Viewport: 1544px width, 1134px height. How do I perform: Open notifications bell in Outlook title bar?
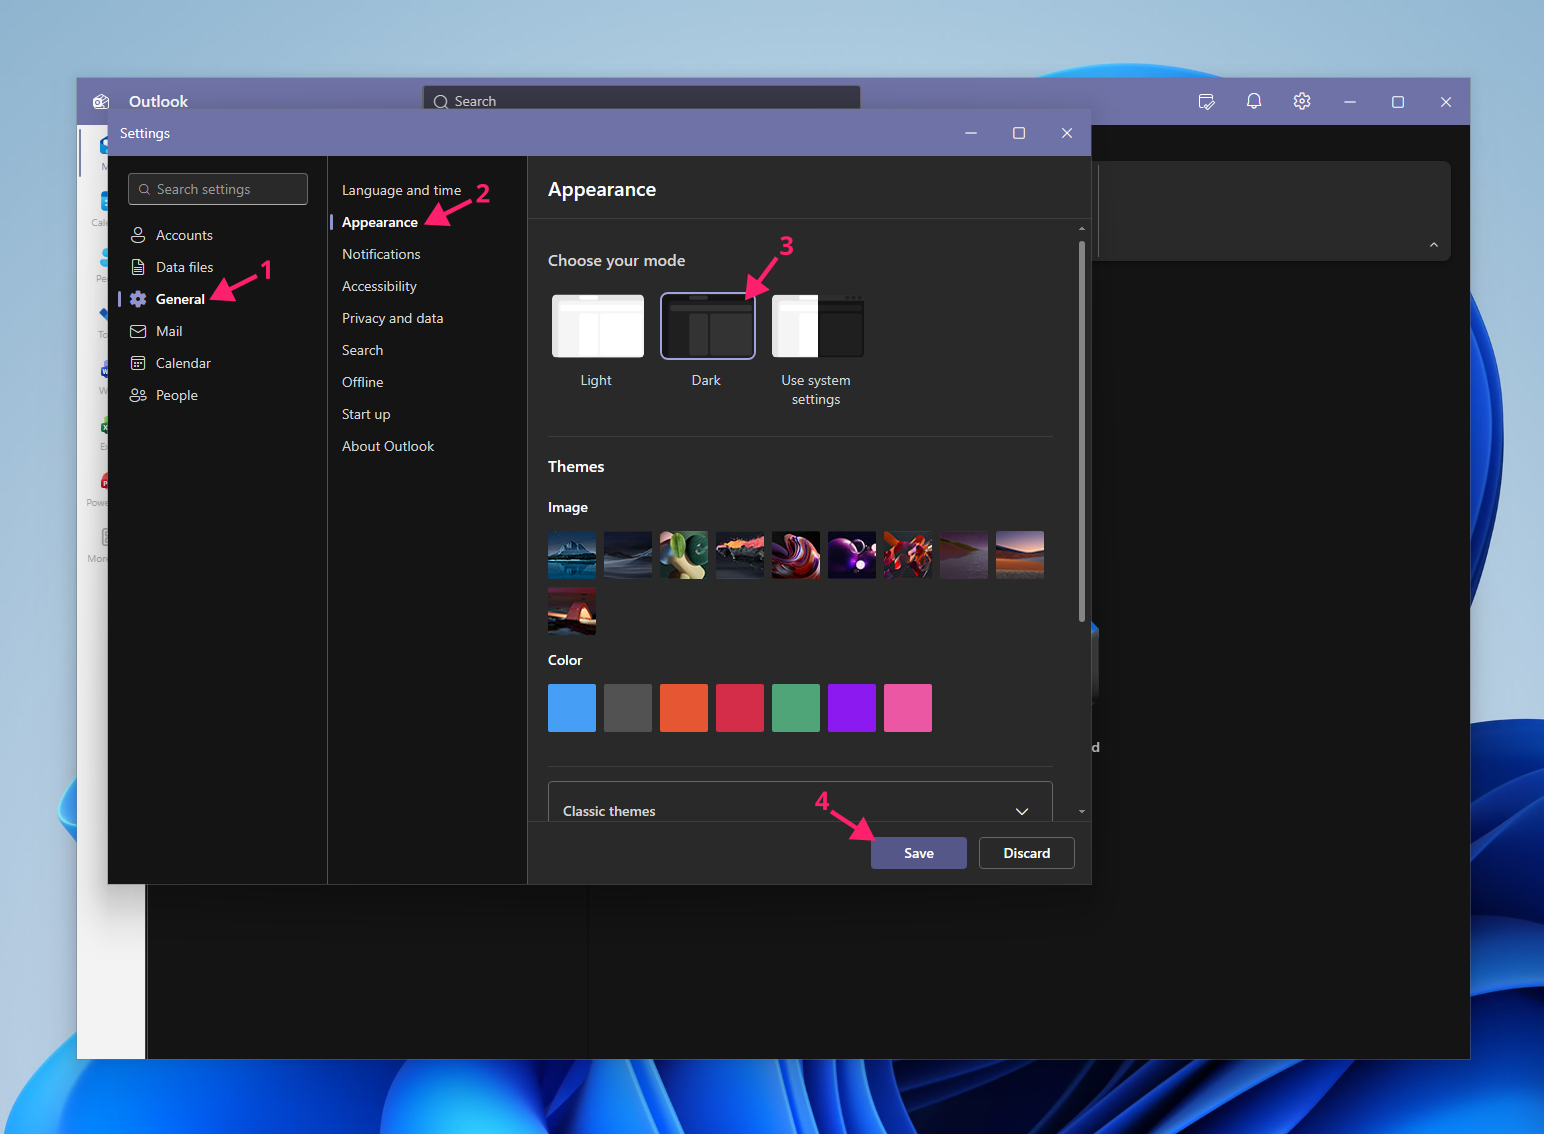(1254, 101)
